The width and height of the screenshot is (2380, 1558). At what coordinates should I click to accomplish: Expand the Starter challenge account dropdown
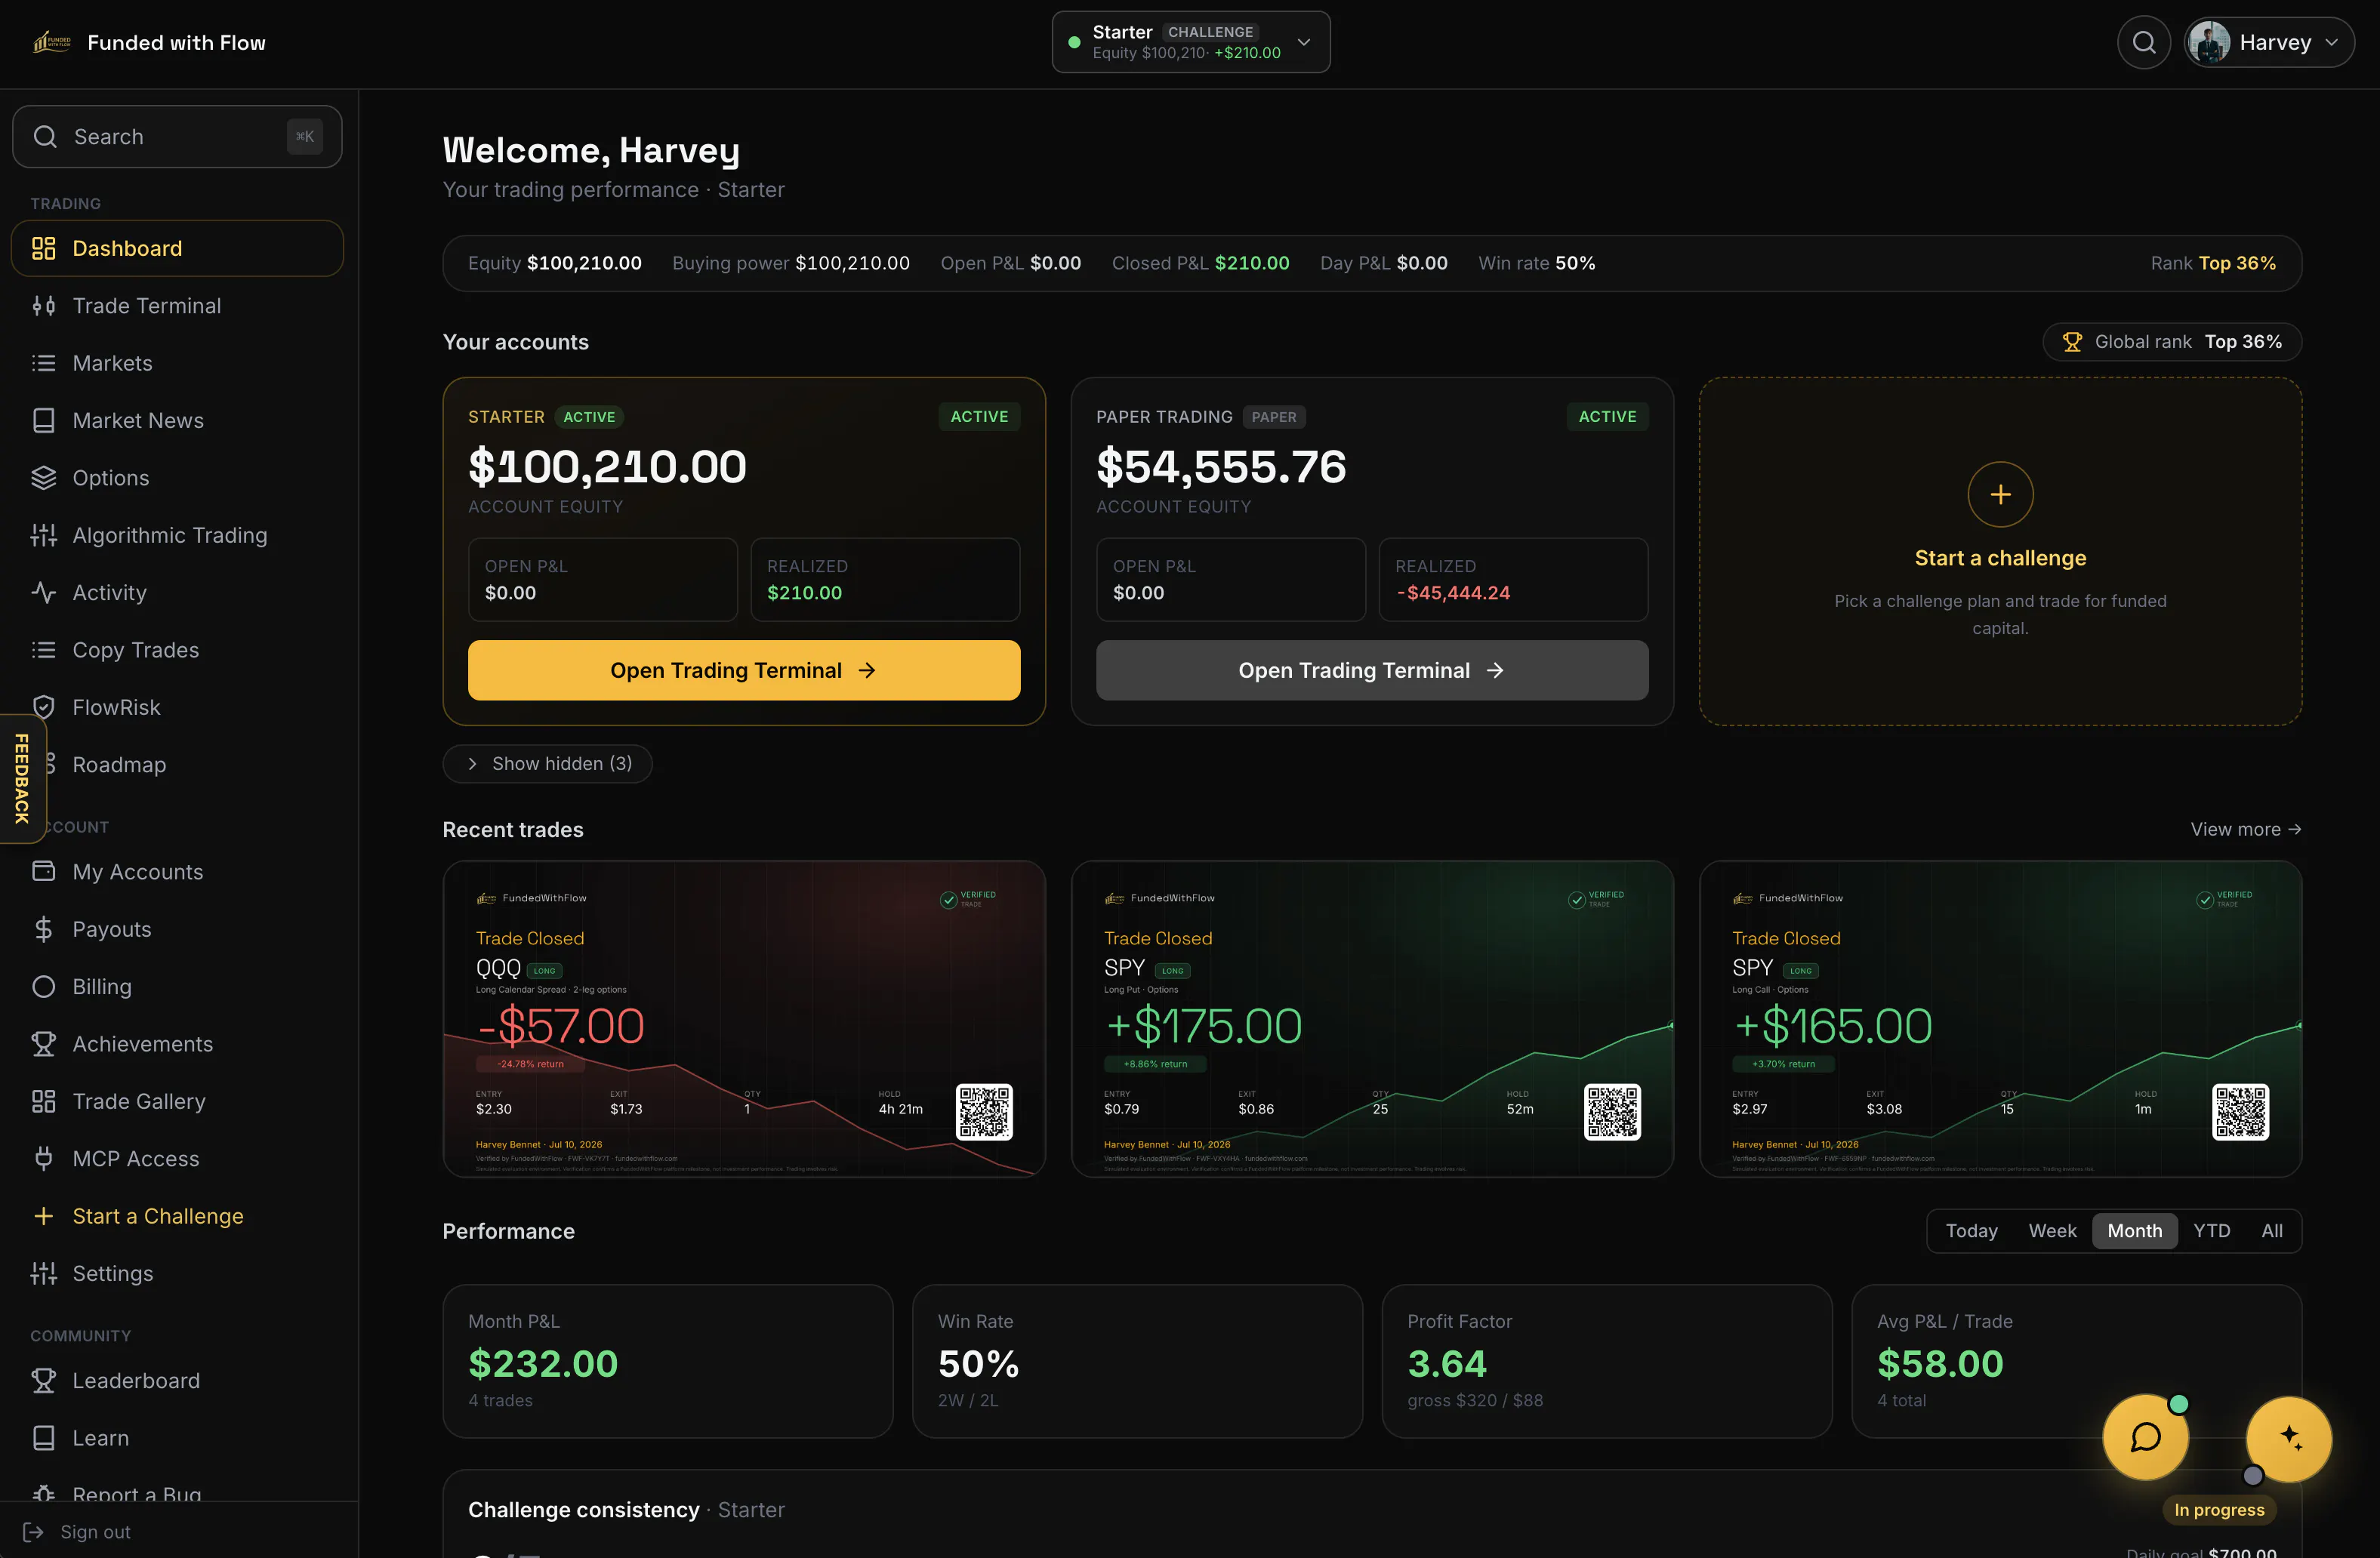click(1190, 42)
